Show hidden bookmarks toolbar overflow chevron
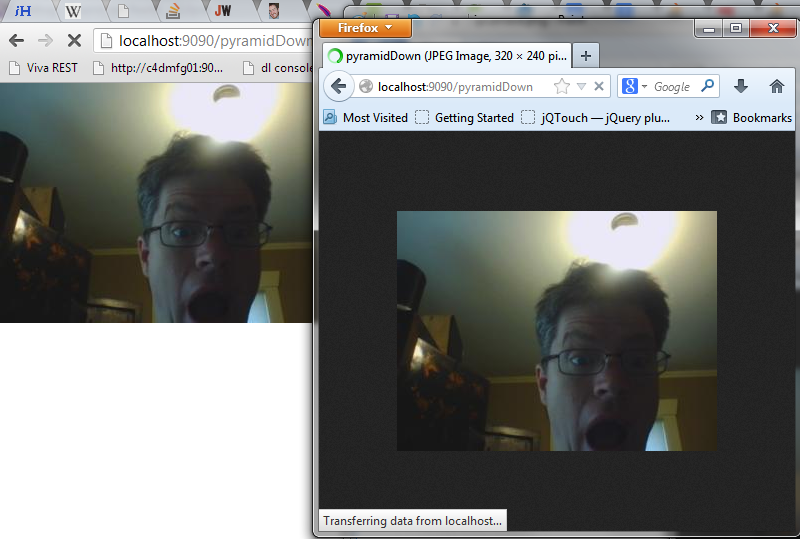The height and width of the screenshot is (539, 800). click(699, 117)
